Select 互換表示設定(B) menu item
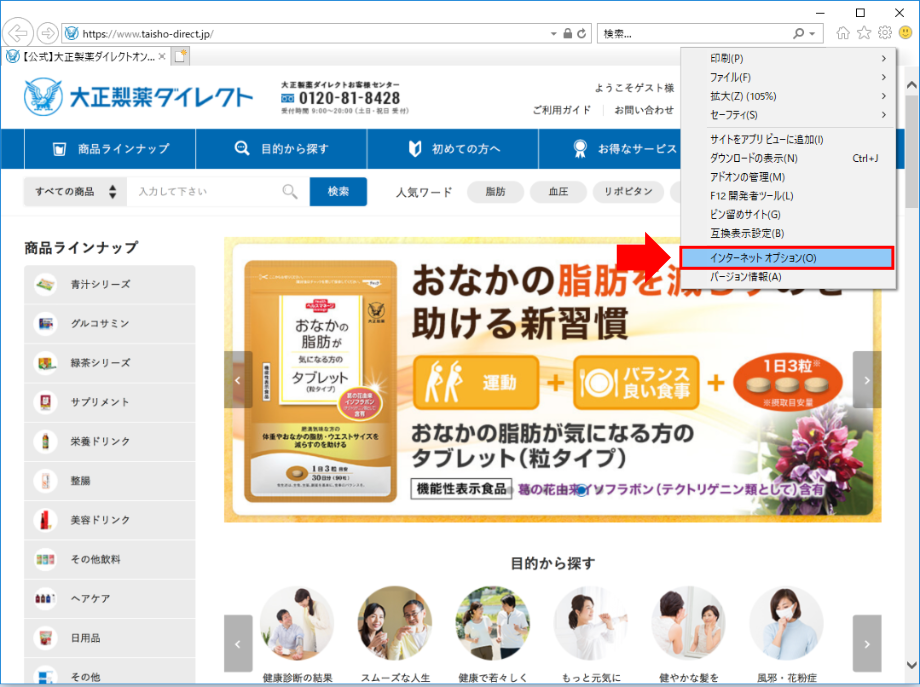Screen dimensions: 920x687 (788, 233)
